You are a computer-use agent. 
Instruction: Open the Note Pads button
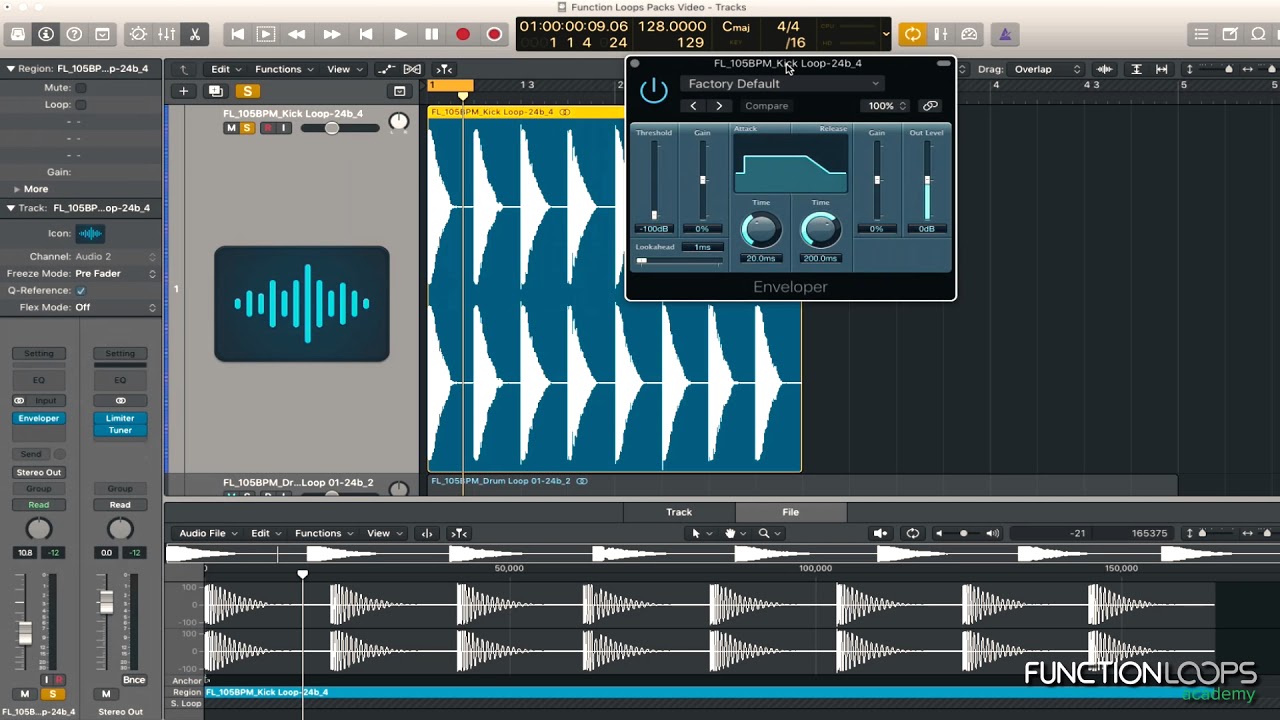[1230, 34]
